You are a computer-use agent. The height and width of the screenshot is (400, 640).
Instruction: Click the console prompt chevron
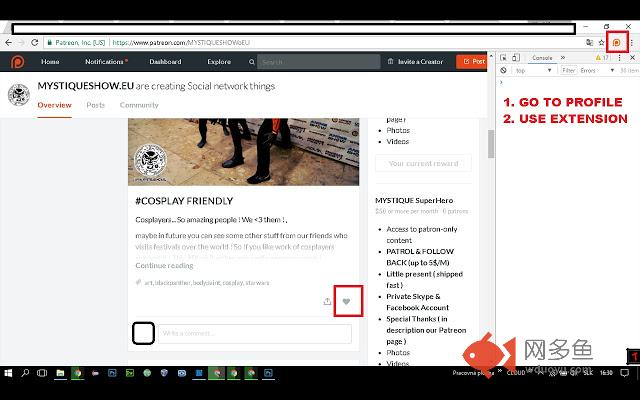tap(502, 82)
